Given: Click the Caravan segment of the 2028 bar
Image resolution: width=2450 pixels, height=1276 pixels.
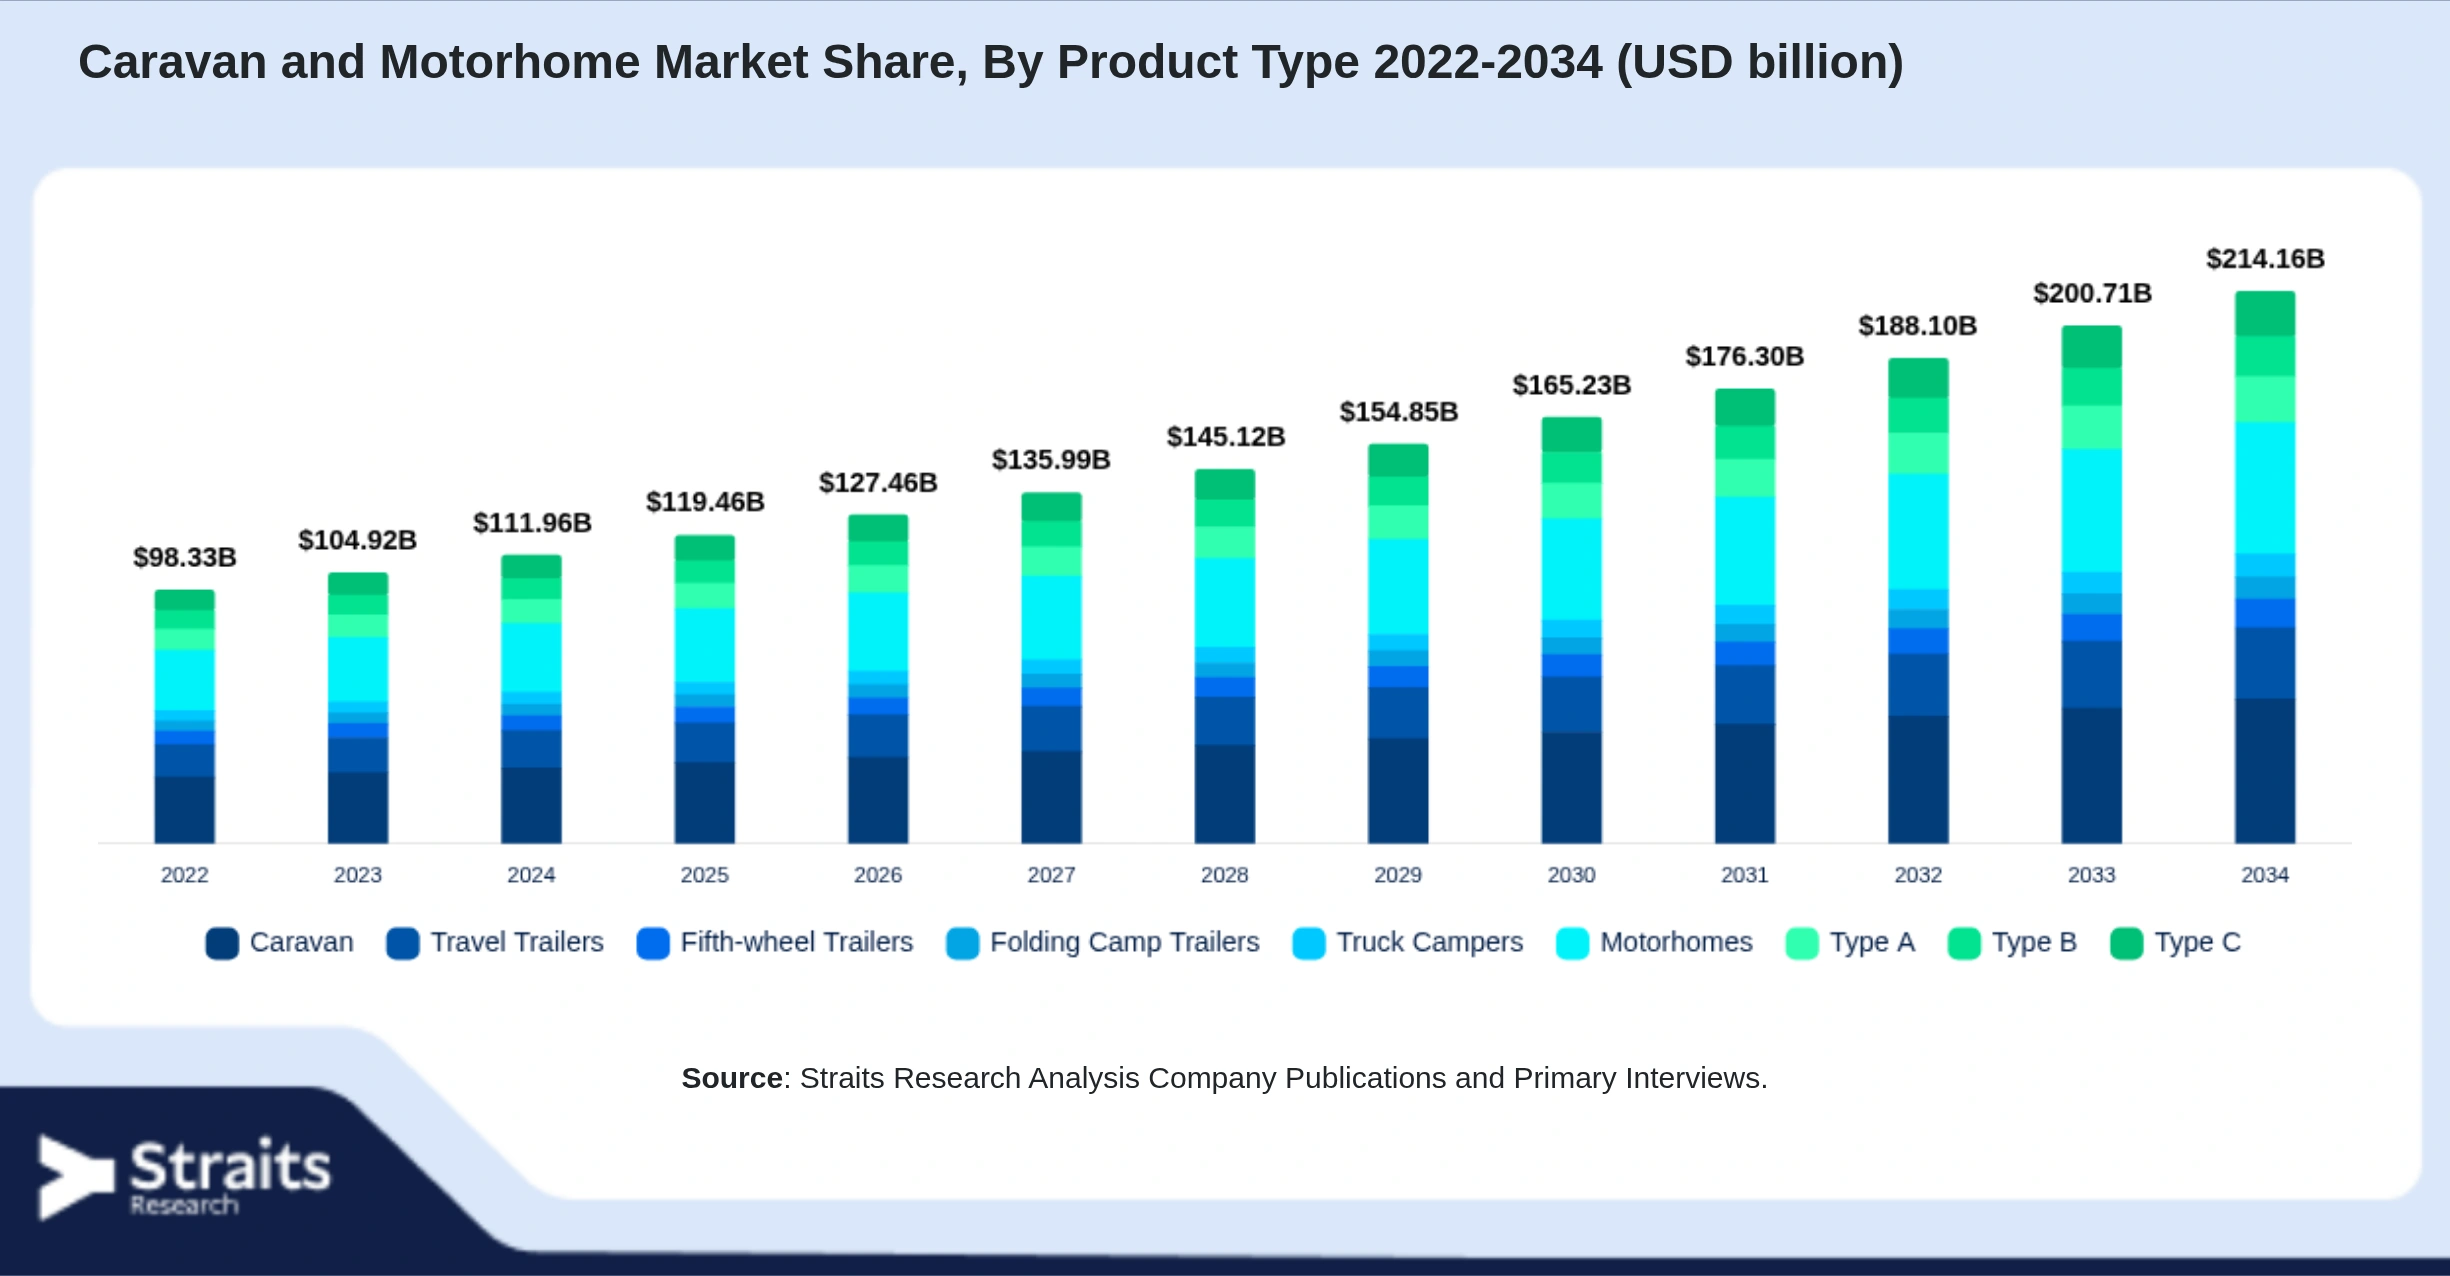Looking at the screenshot, I should click(1225, 794).
